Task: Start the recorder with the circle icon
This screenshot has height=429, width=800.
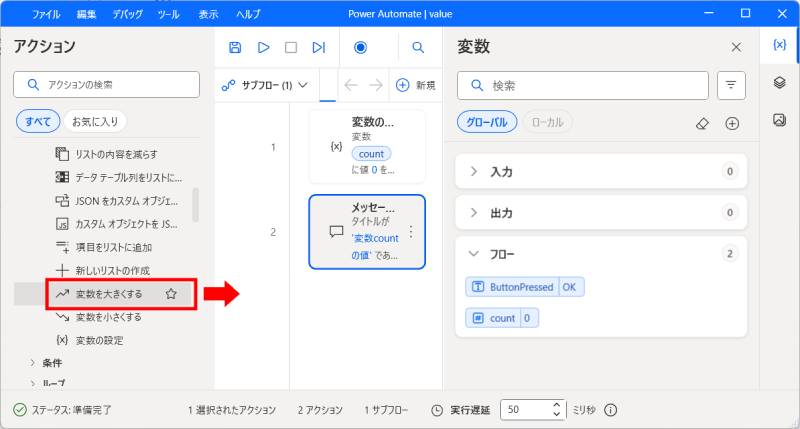Action: (360, 47)
